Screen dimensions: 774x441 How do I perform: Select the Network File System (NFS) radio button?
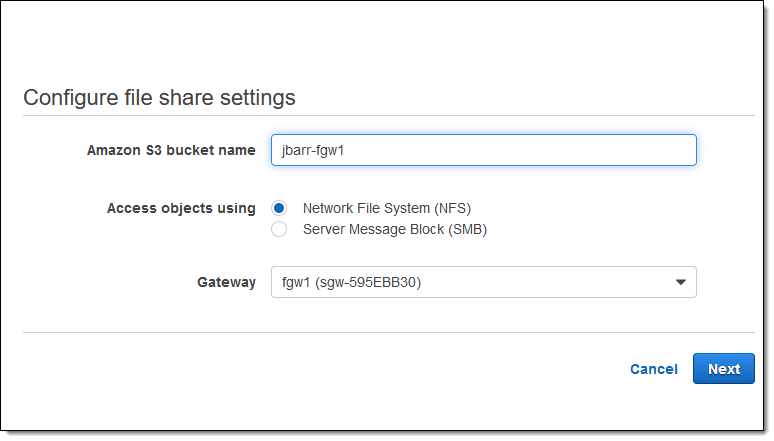tap(280, 208)
